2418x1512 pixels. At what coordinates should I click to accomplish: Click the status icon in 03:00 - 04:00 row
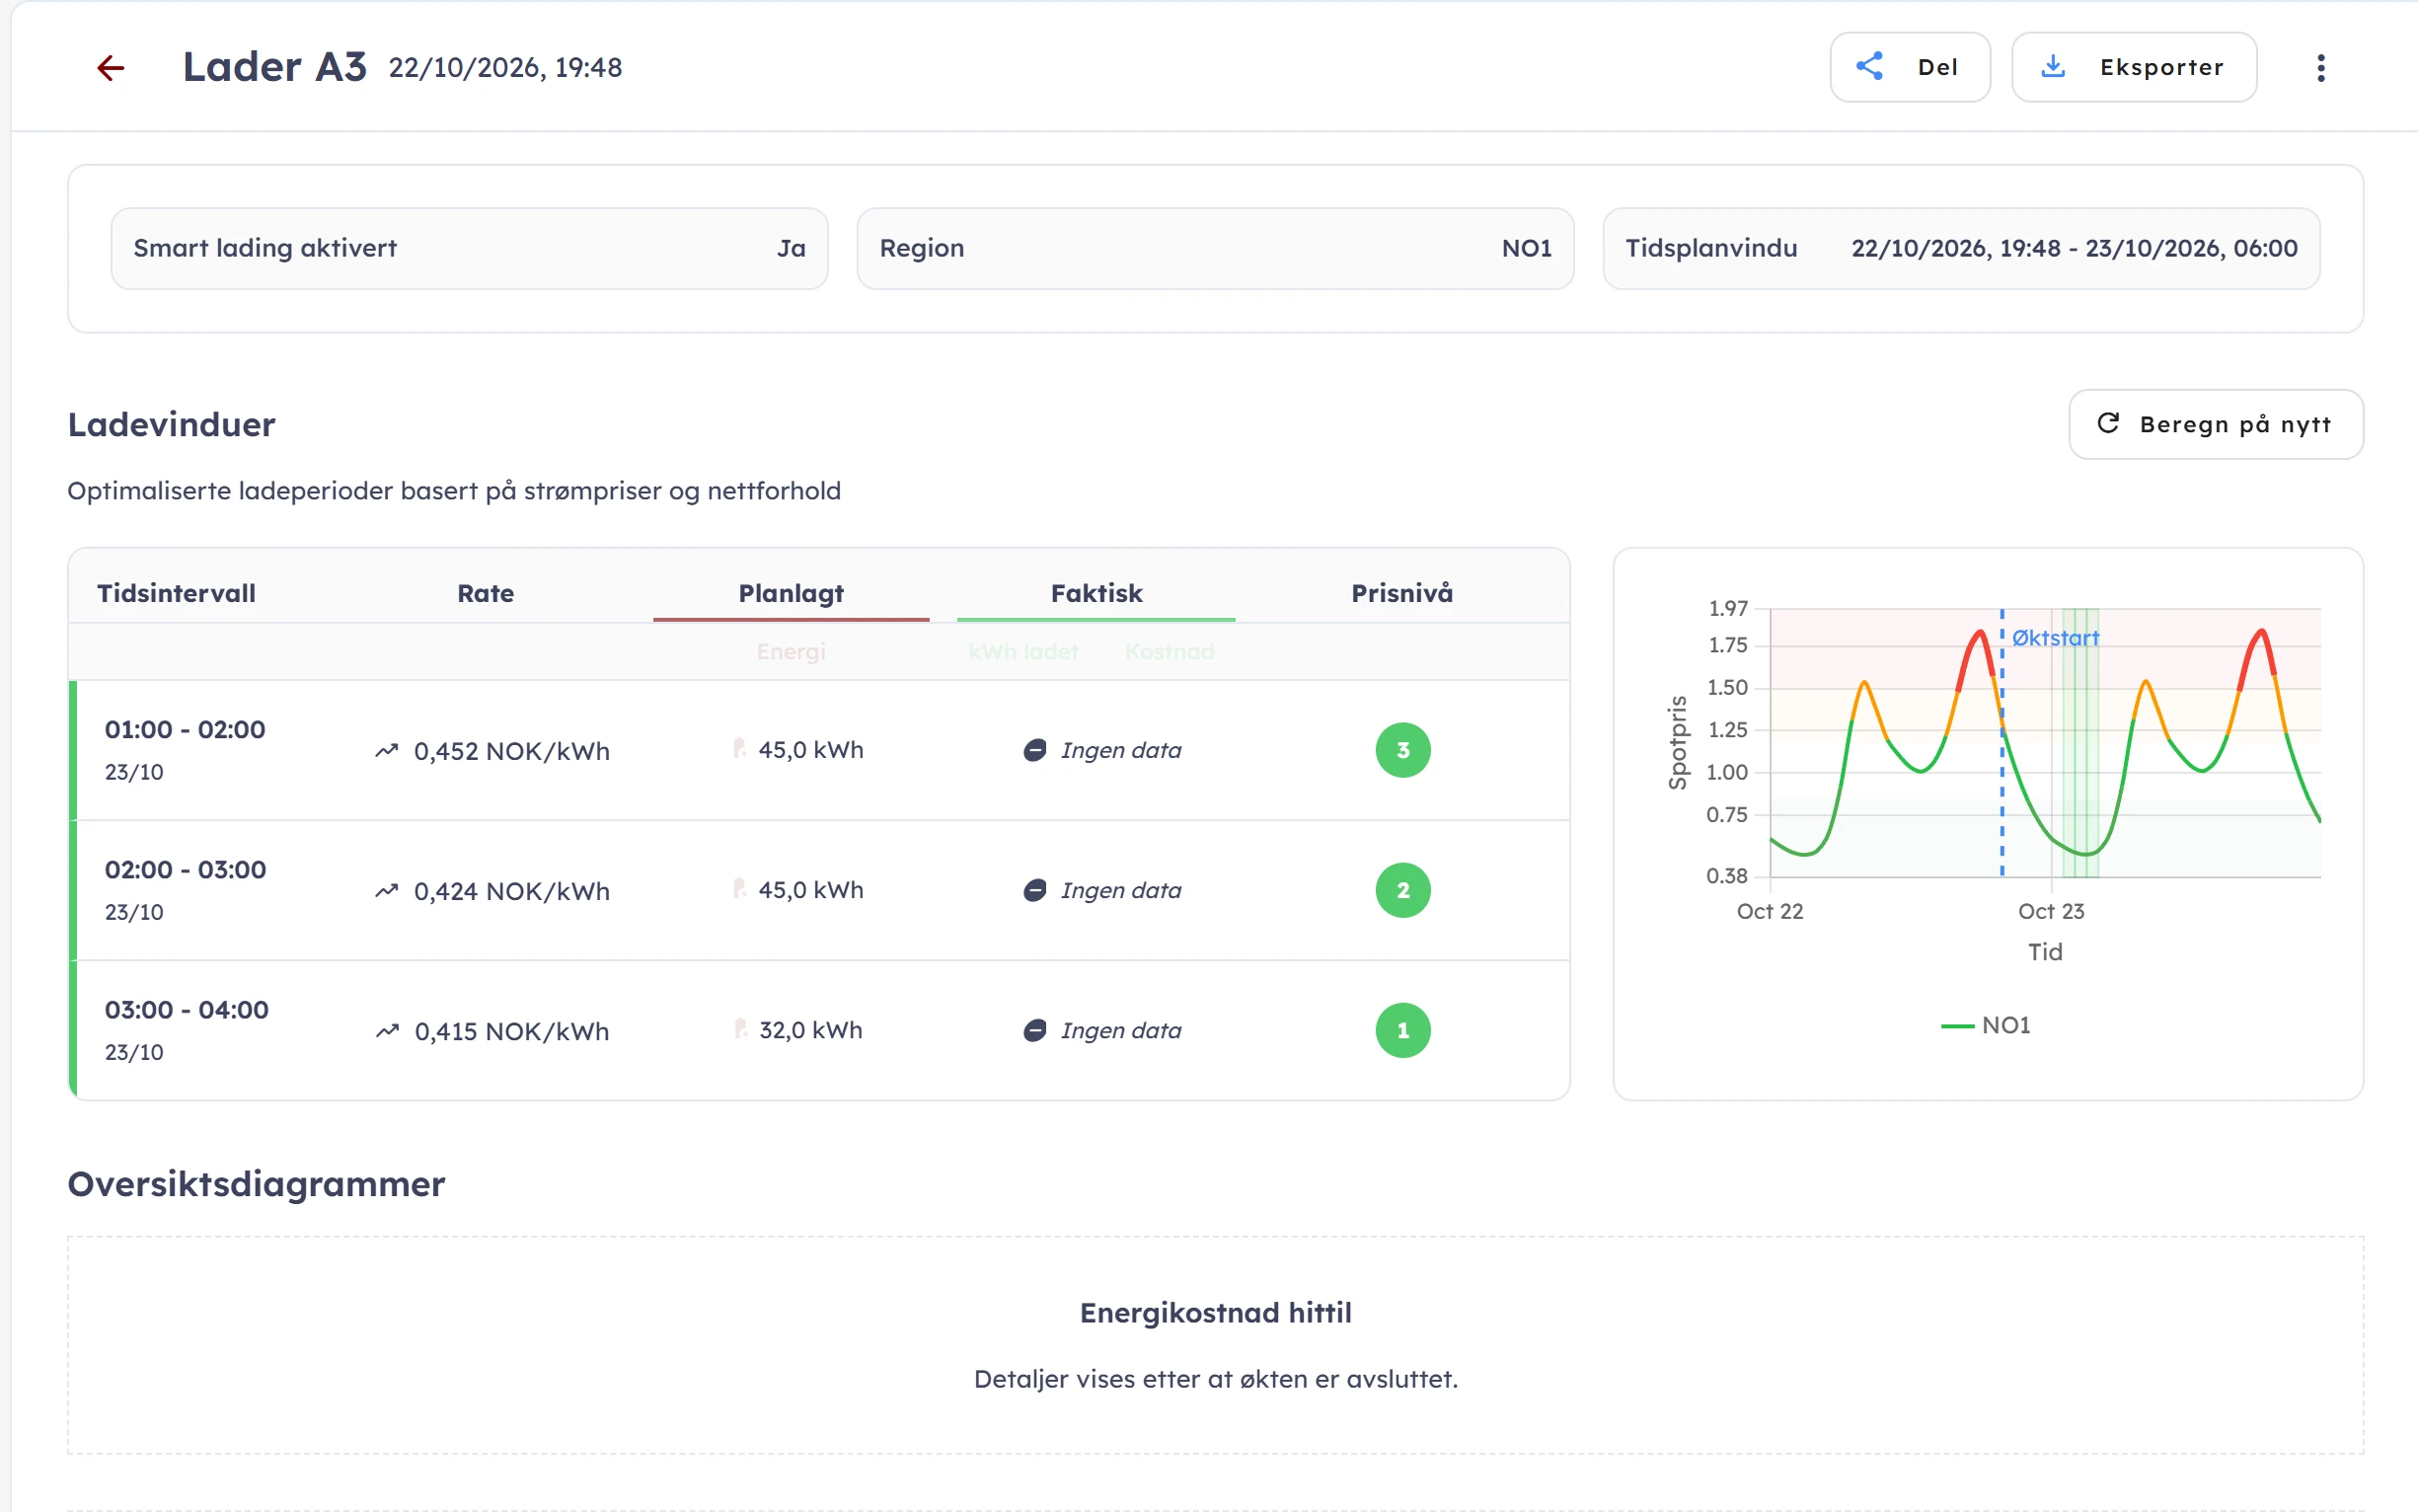1035,1030
